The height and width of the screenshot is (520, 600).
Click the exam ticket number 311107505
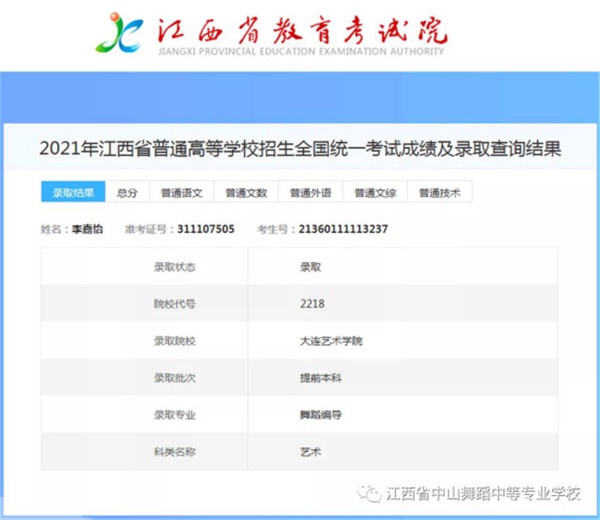(x=206, y=229)
